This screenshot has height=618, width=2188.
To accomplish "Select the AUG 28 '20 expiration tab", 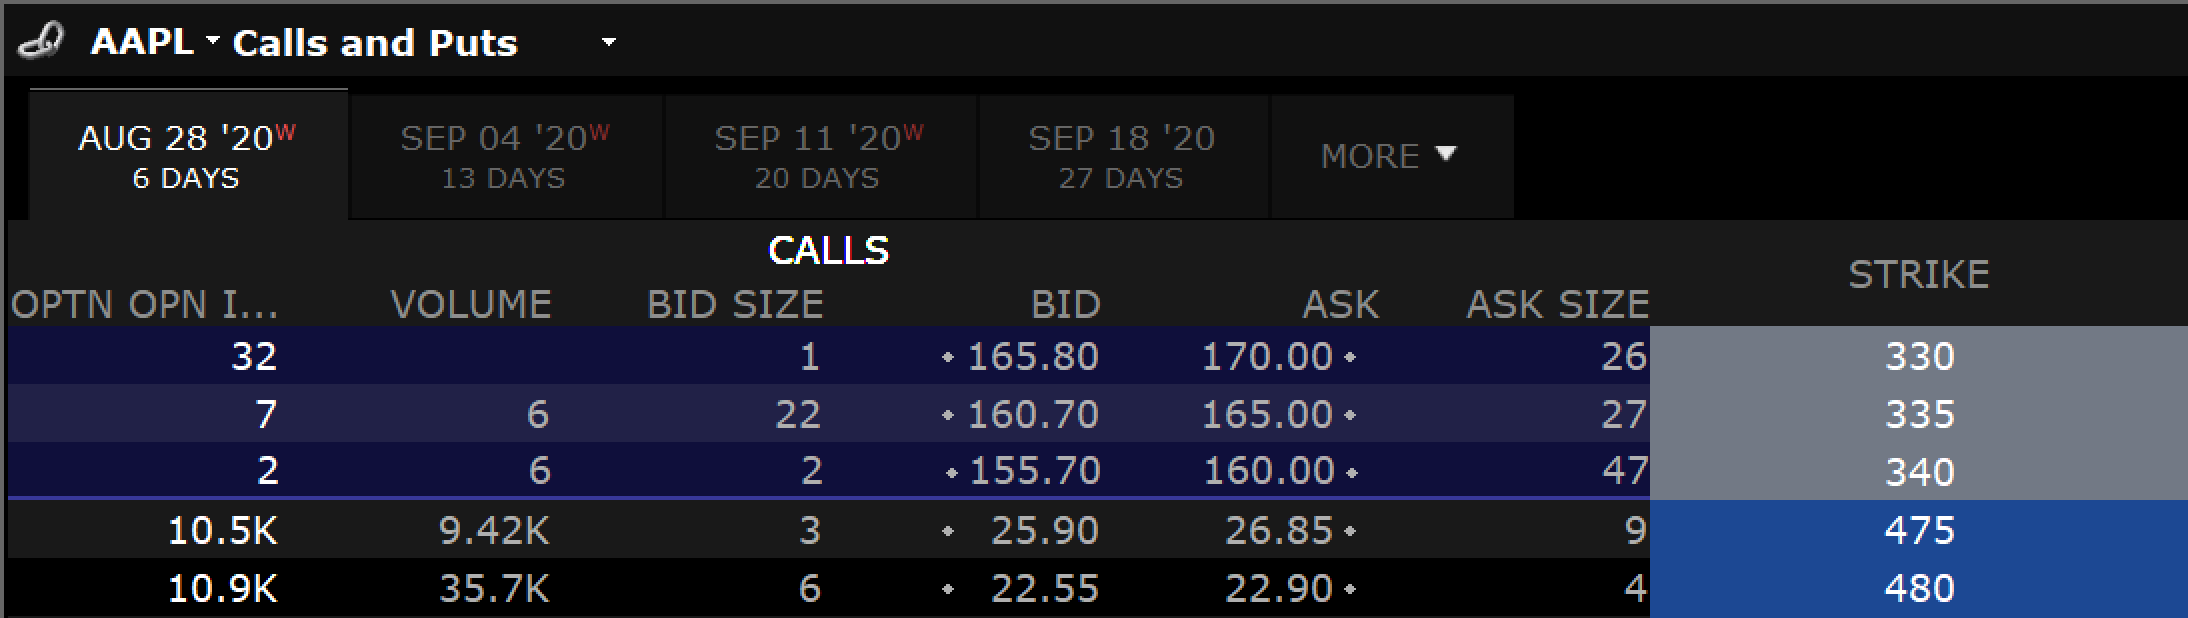I will 187,156.
